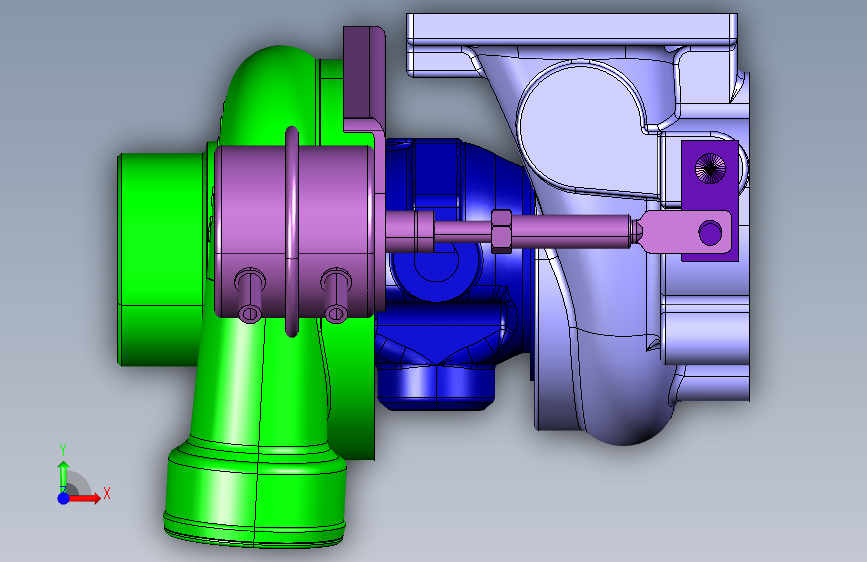Select the right hose nipple on actuator
867x562 pixels.
click(336, 295)
